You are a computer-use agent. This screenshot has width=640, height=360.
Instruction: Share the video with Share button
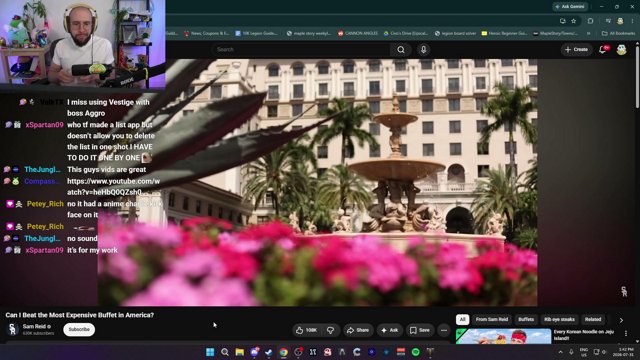coord(358,330)
